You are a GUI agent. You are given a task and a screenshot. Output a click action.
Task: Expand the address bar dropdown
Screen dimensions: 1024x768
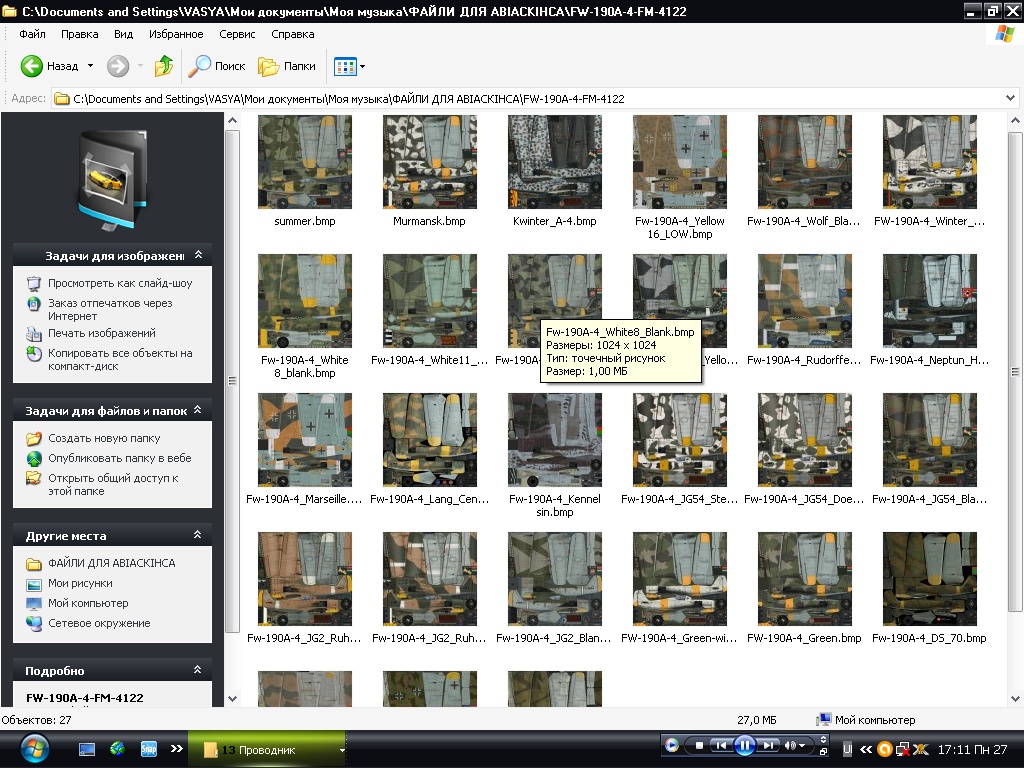coord(1012,99)
